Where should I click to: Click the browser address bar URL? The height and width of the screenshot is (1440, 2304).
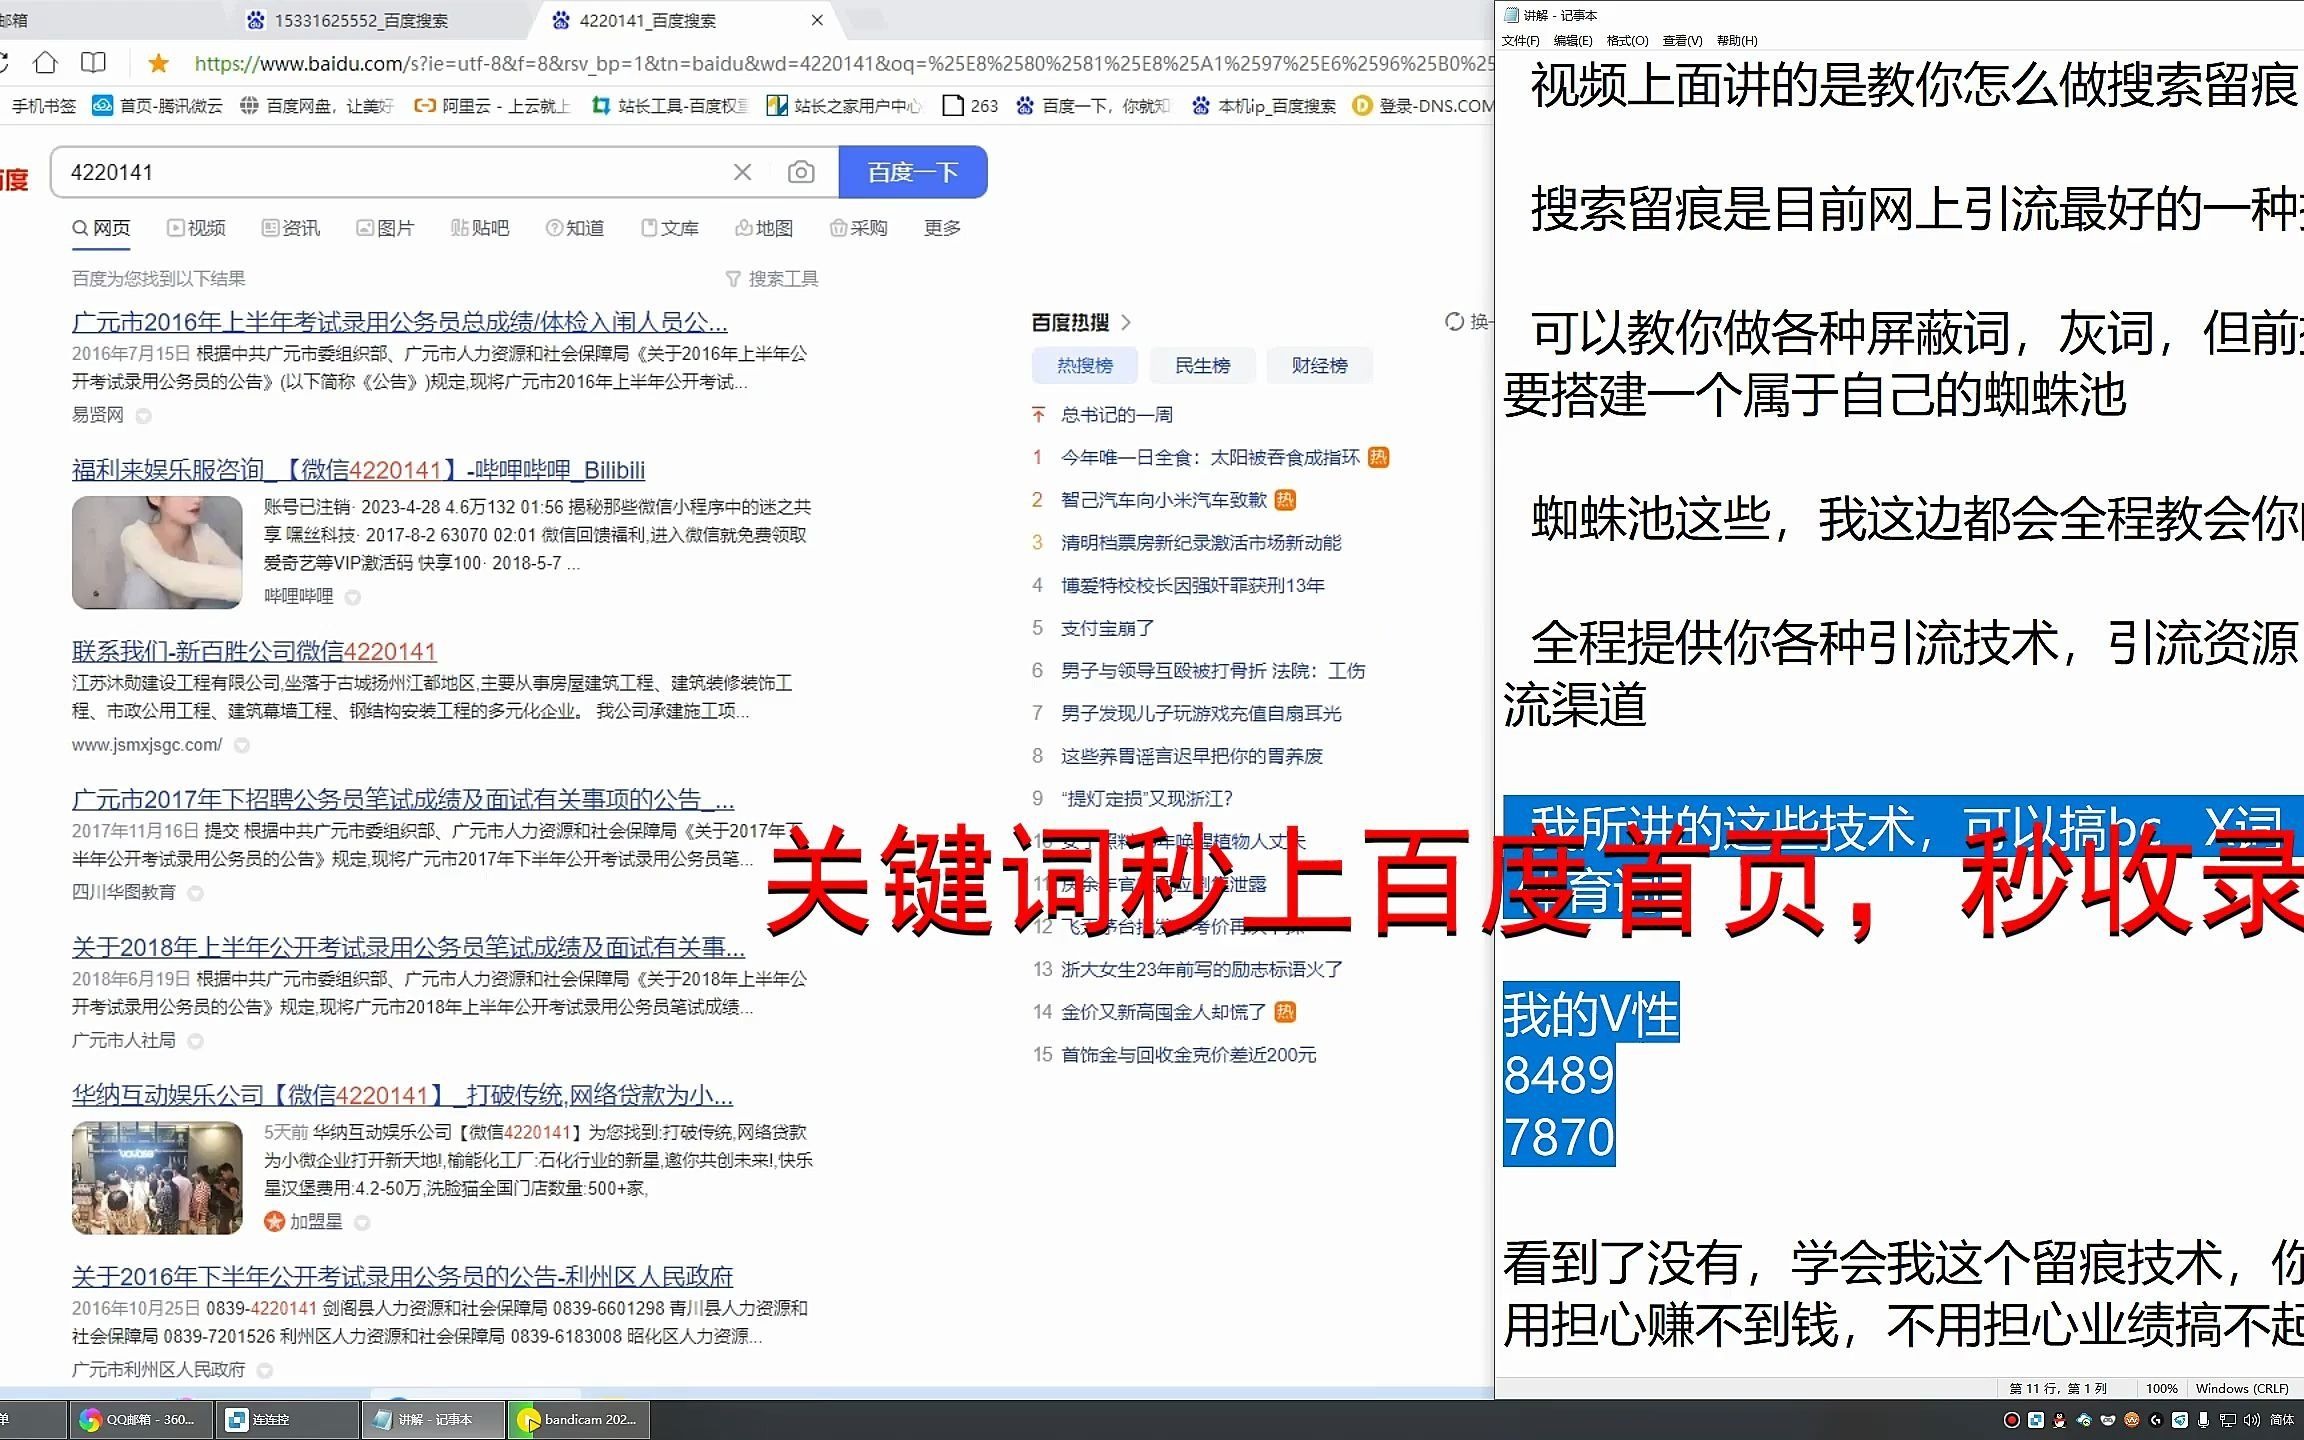coord(842,64)
